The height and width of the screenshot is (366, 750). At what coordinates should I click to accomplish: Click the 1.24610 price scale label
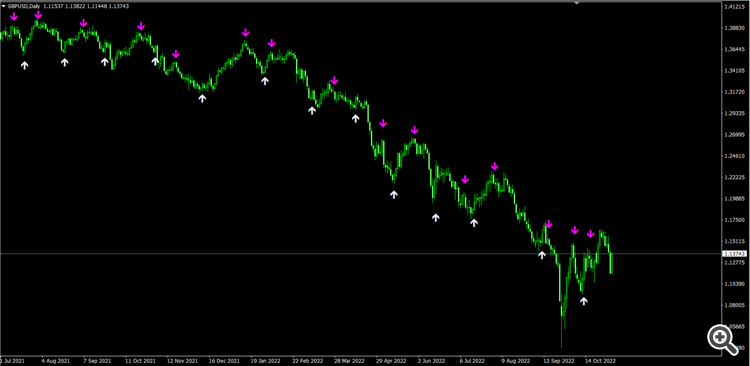pos(734,156)
